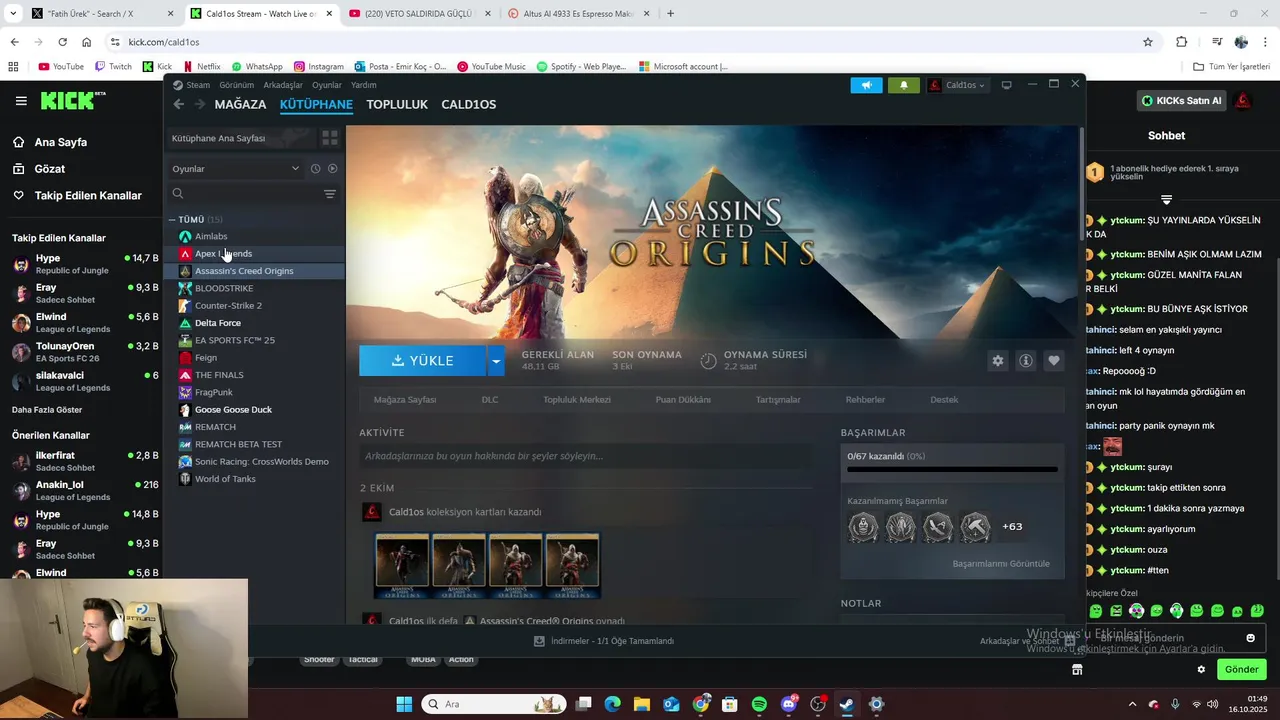Expand YÜKLE install options arrow
The width and height of the screenshot is (1280, 720).
(x=496, y=361)
